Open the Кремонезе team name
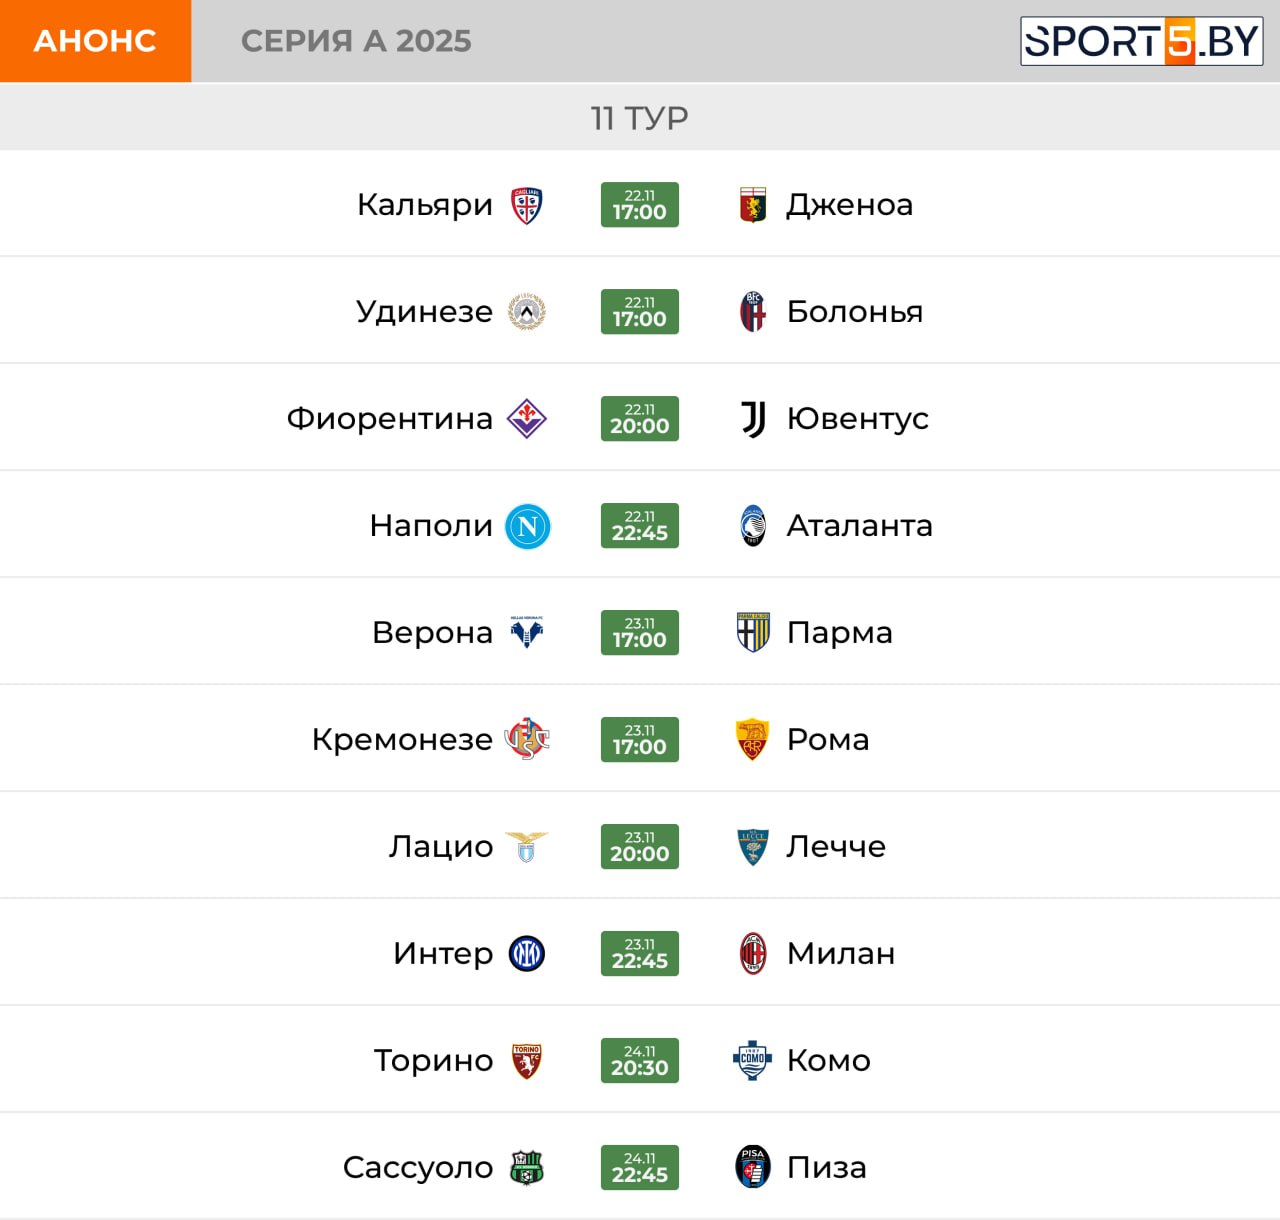The height and width of the screenshot is (1220, 1280). pyautogui.click(x=402, y=740)
